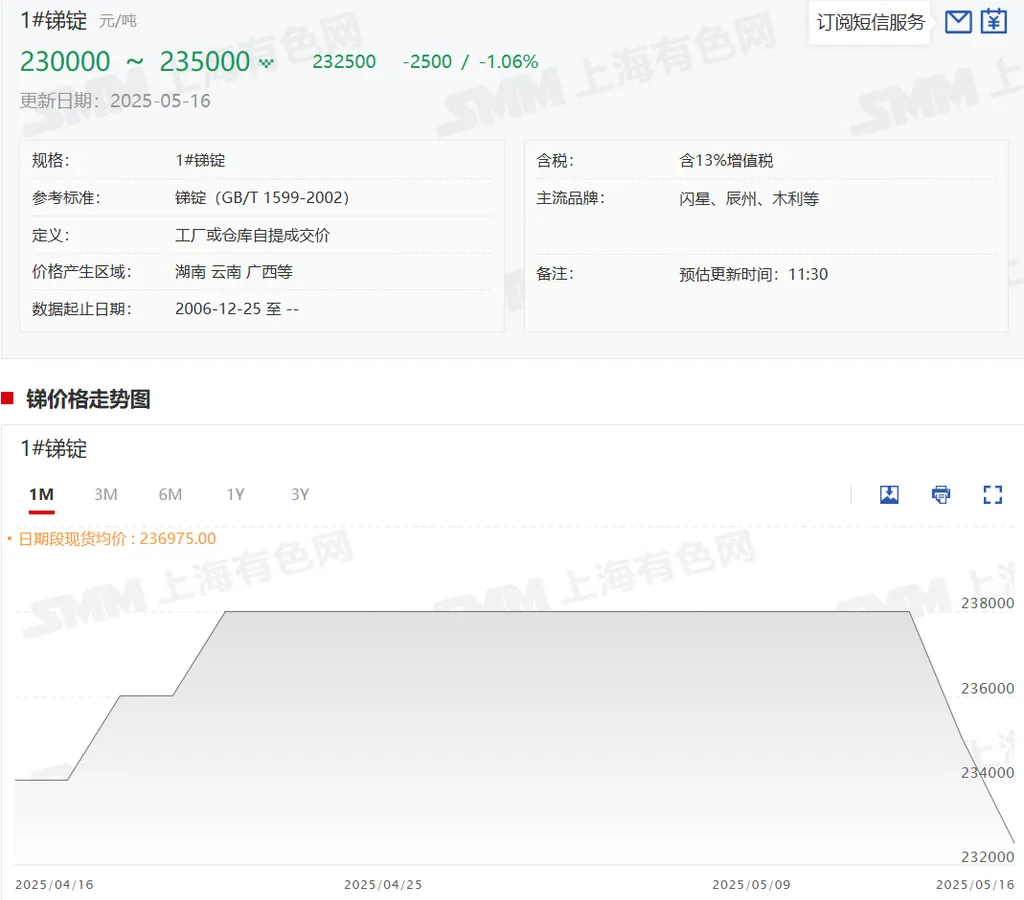The height and width of the screenshot is (900, 1024).
Task: Click the small icon after 235000
Action: pyautogui.click(x=266, y=63)
